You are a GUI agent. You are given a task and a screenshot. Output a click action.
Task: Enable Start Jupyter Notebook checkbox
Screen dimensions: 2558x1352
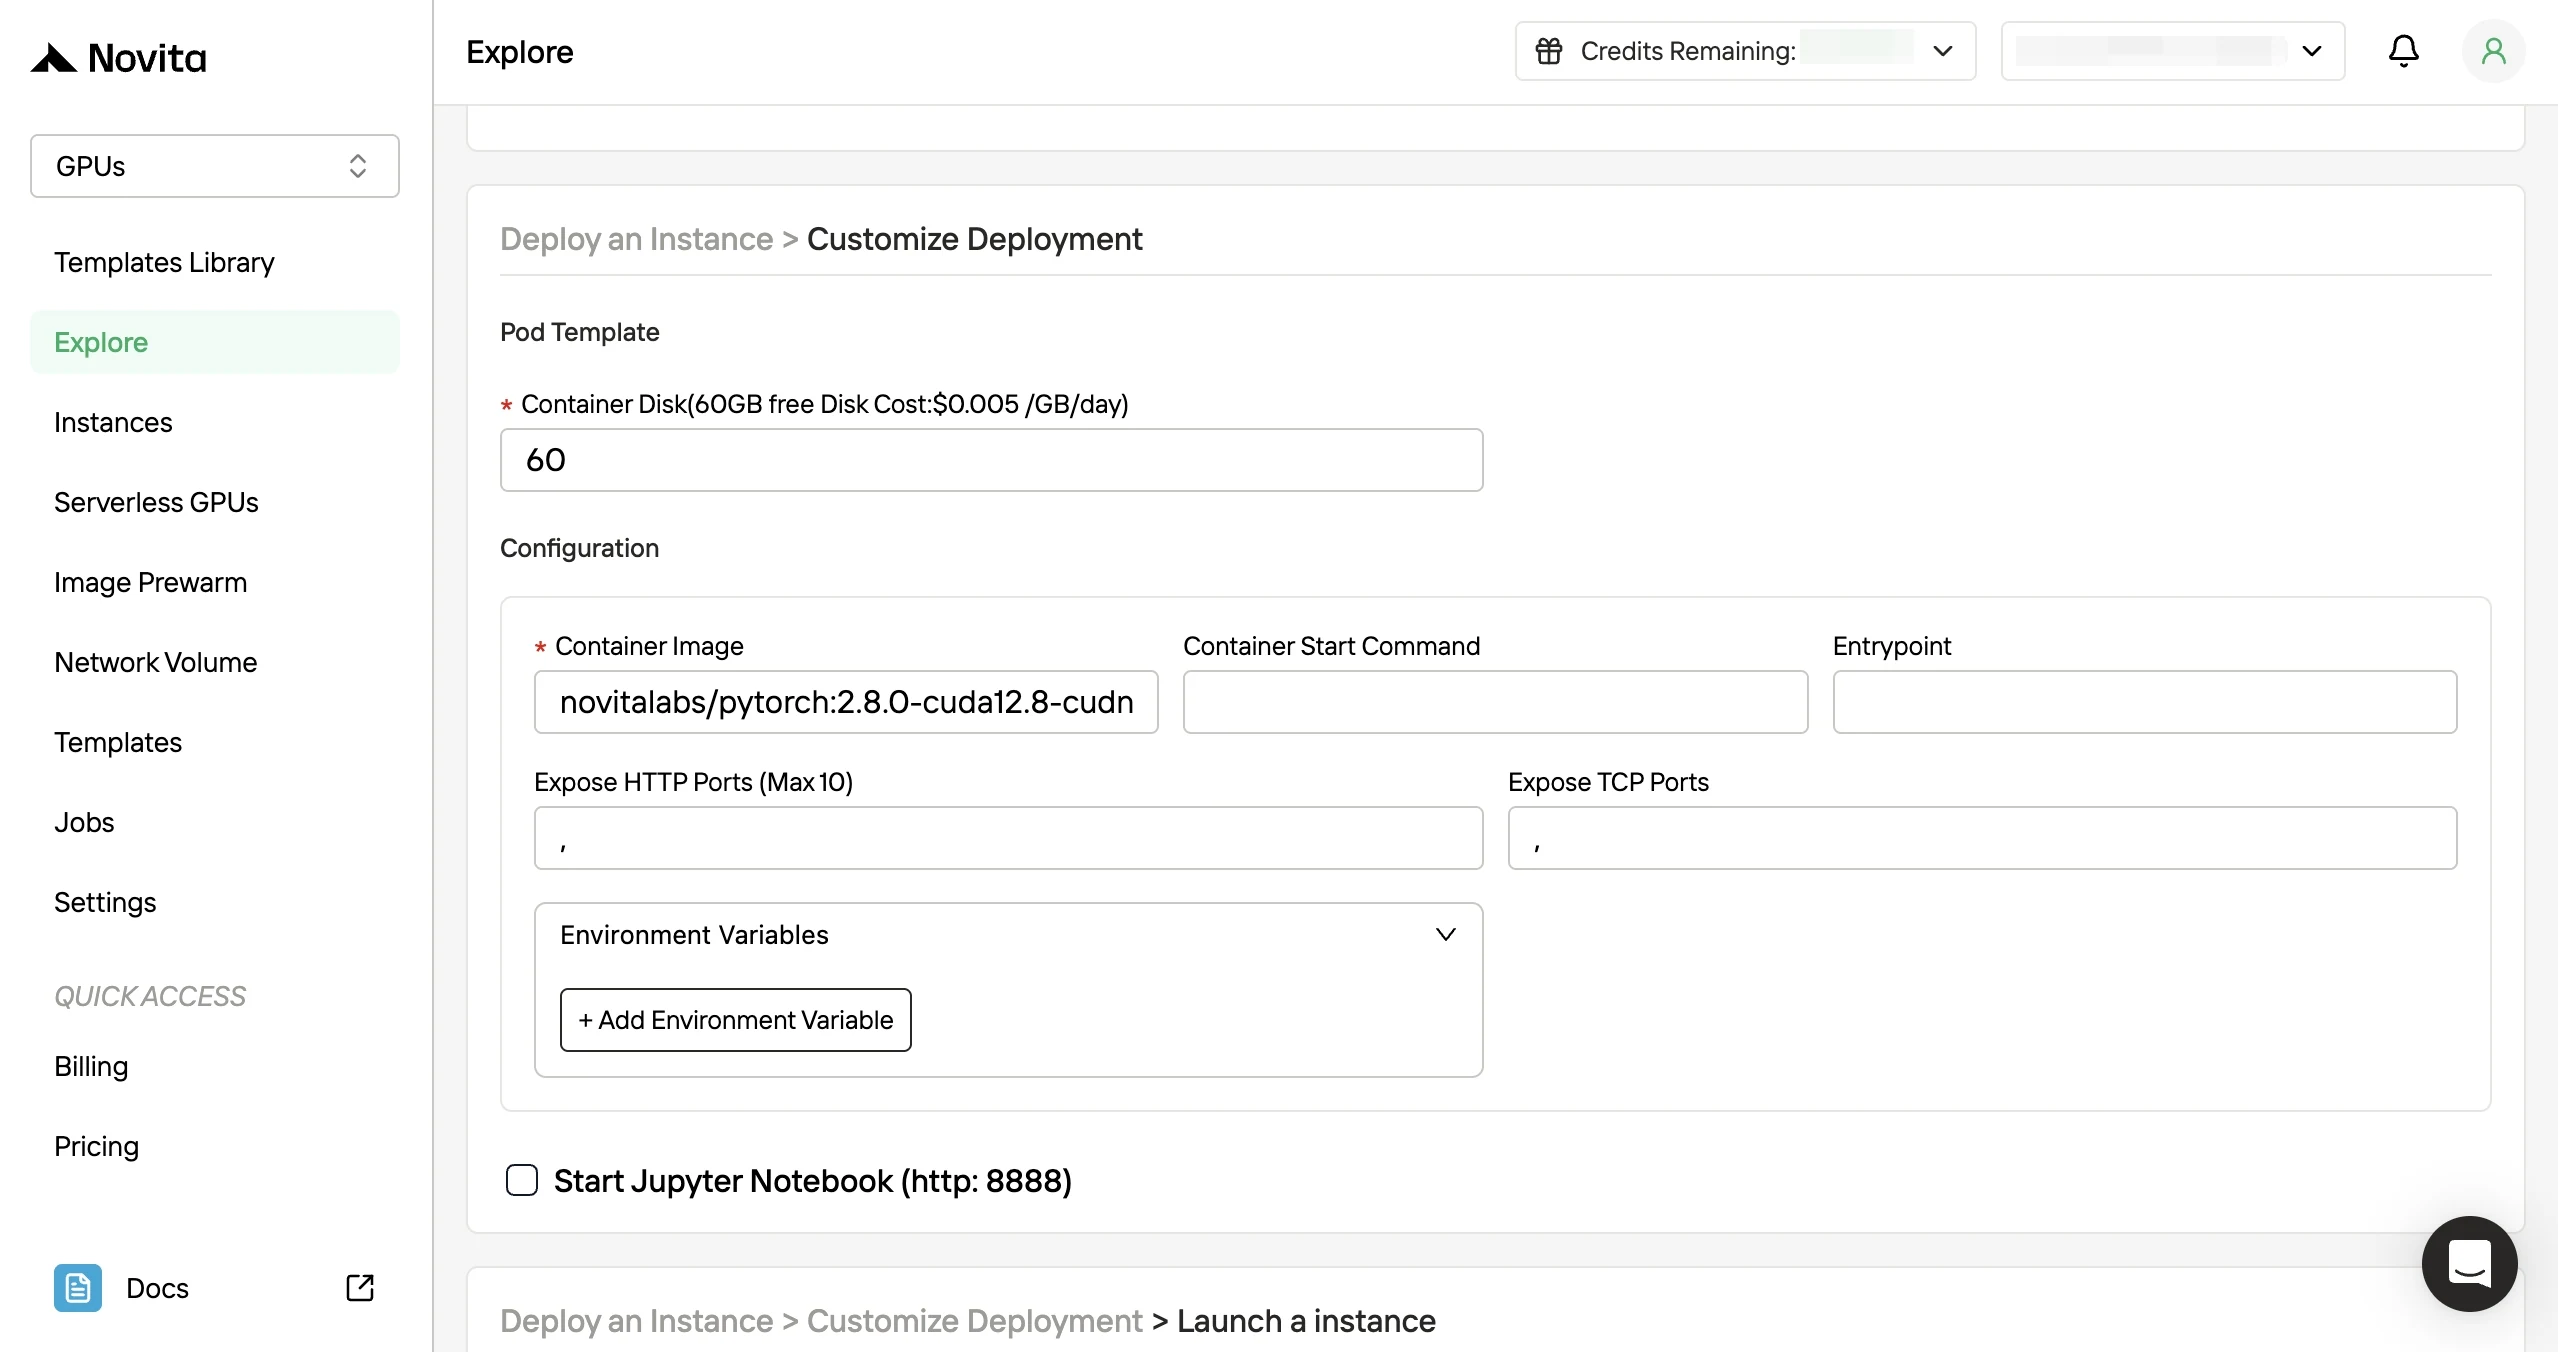[522, 1180]
